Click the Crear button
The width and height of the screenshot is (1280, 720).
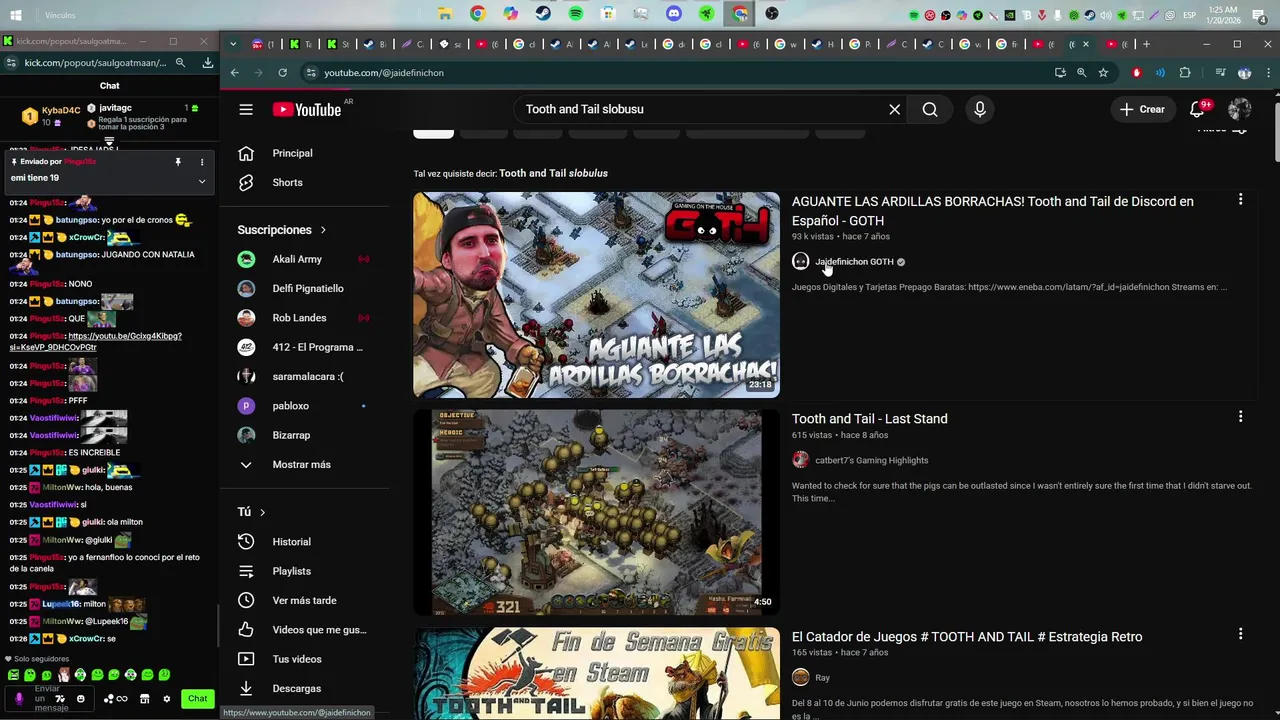1142,109
